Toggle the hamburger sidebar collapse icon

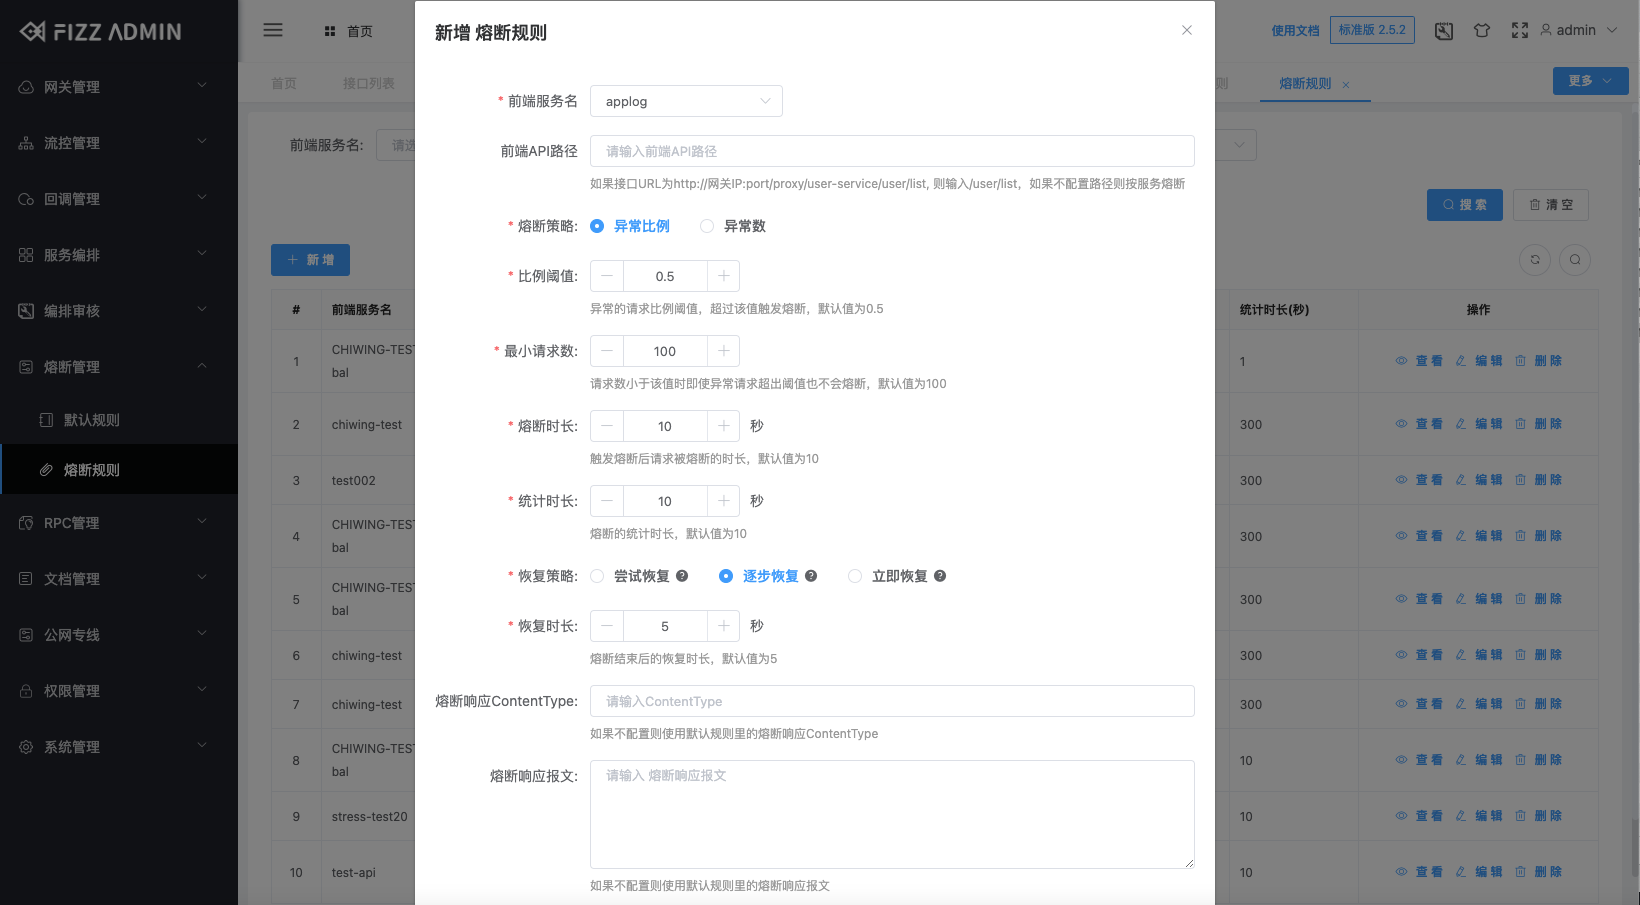tap(273, 30)
